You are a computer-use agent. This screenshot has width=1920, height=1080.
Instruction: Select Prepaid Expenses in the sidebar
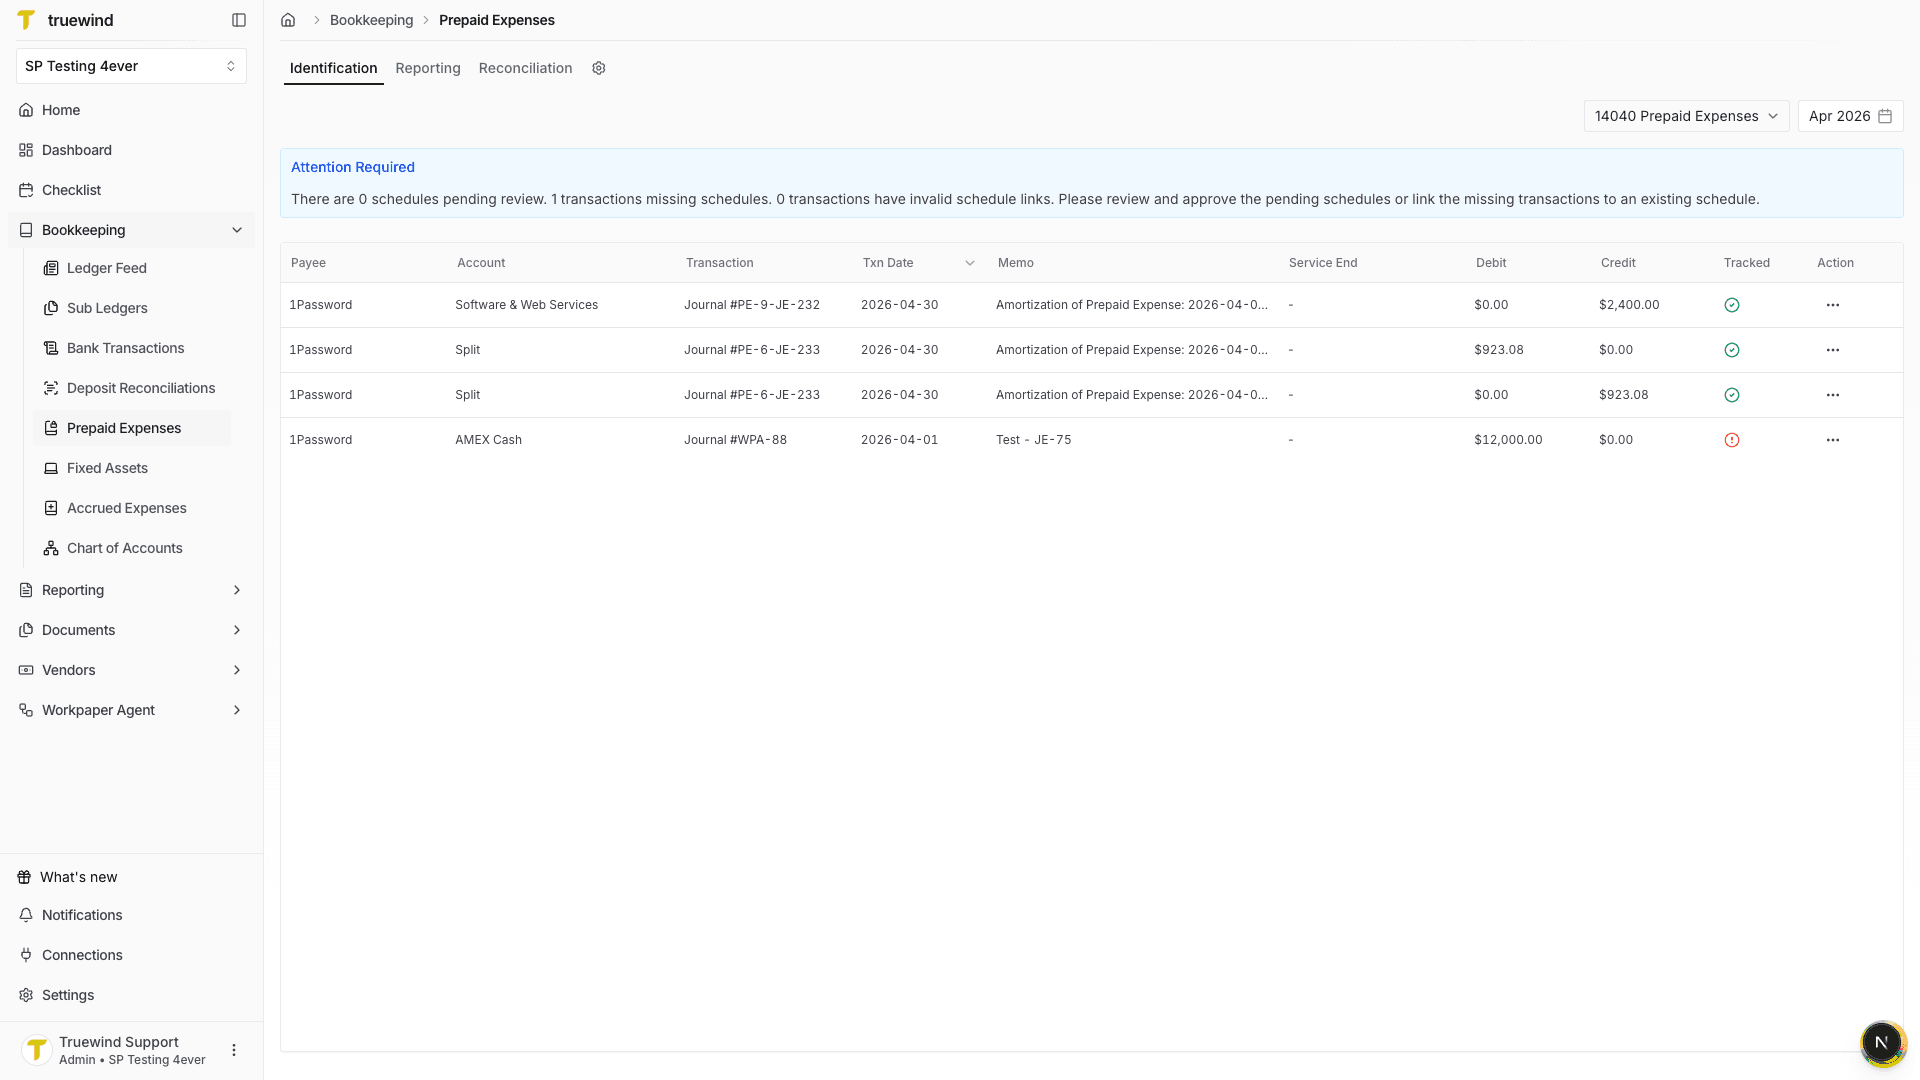[132, 428]
